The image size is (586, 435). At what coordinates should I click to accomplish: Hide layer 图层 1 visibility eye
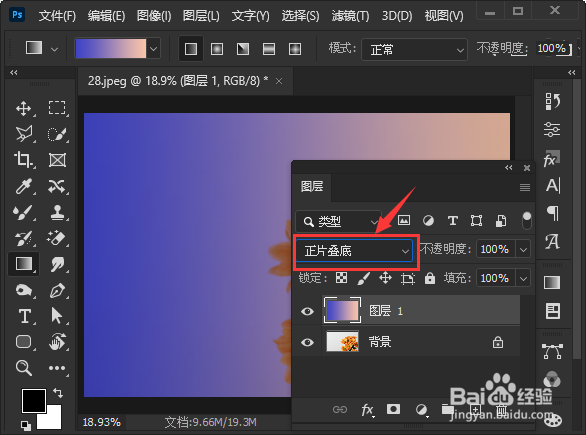click(x=307, y=311)
